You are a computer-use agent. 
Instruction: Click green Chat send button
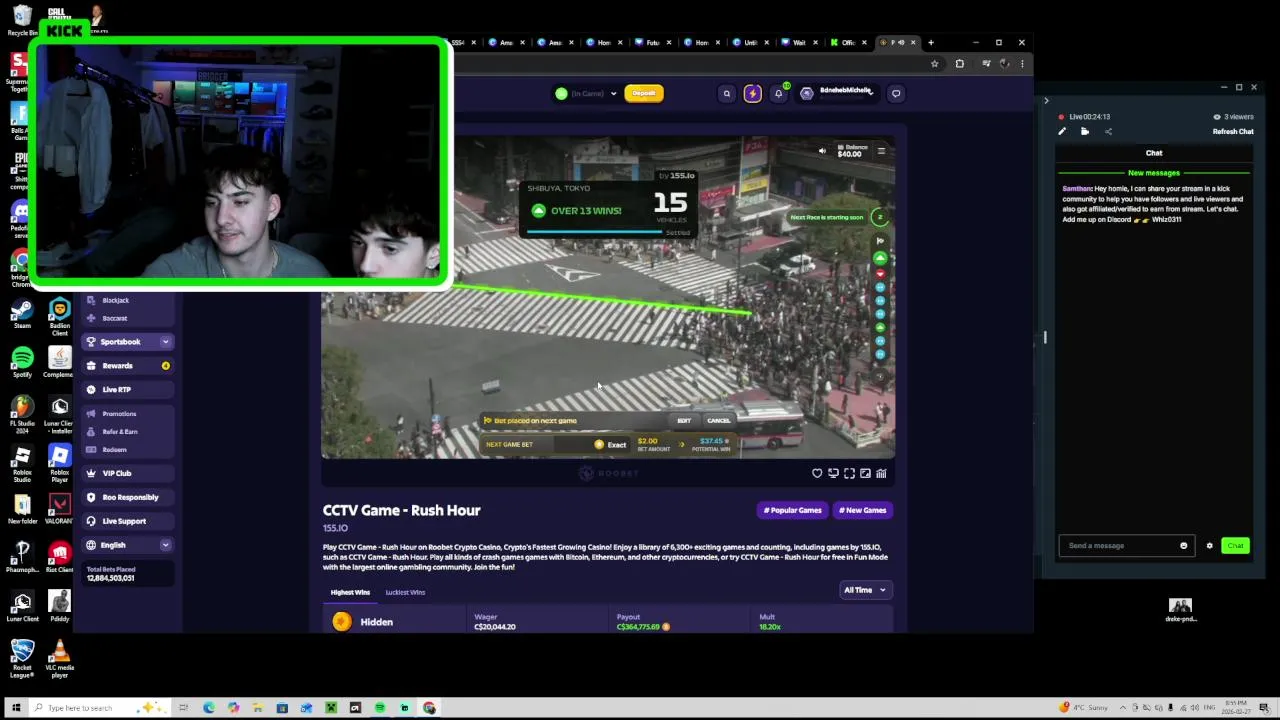[1235, 546]
